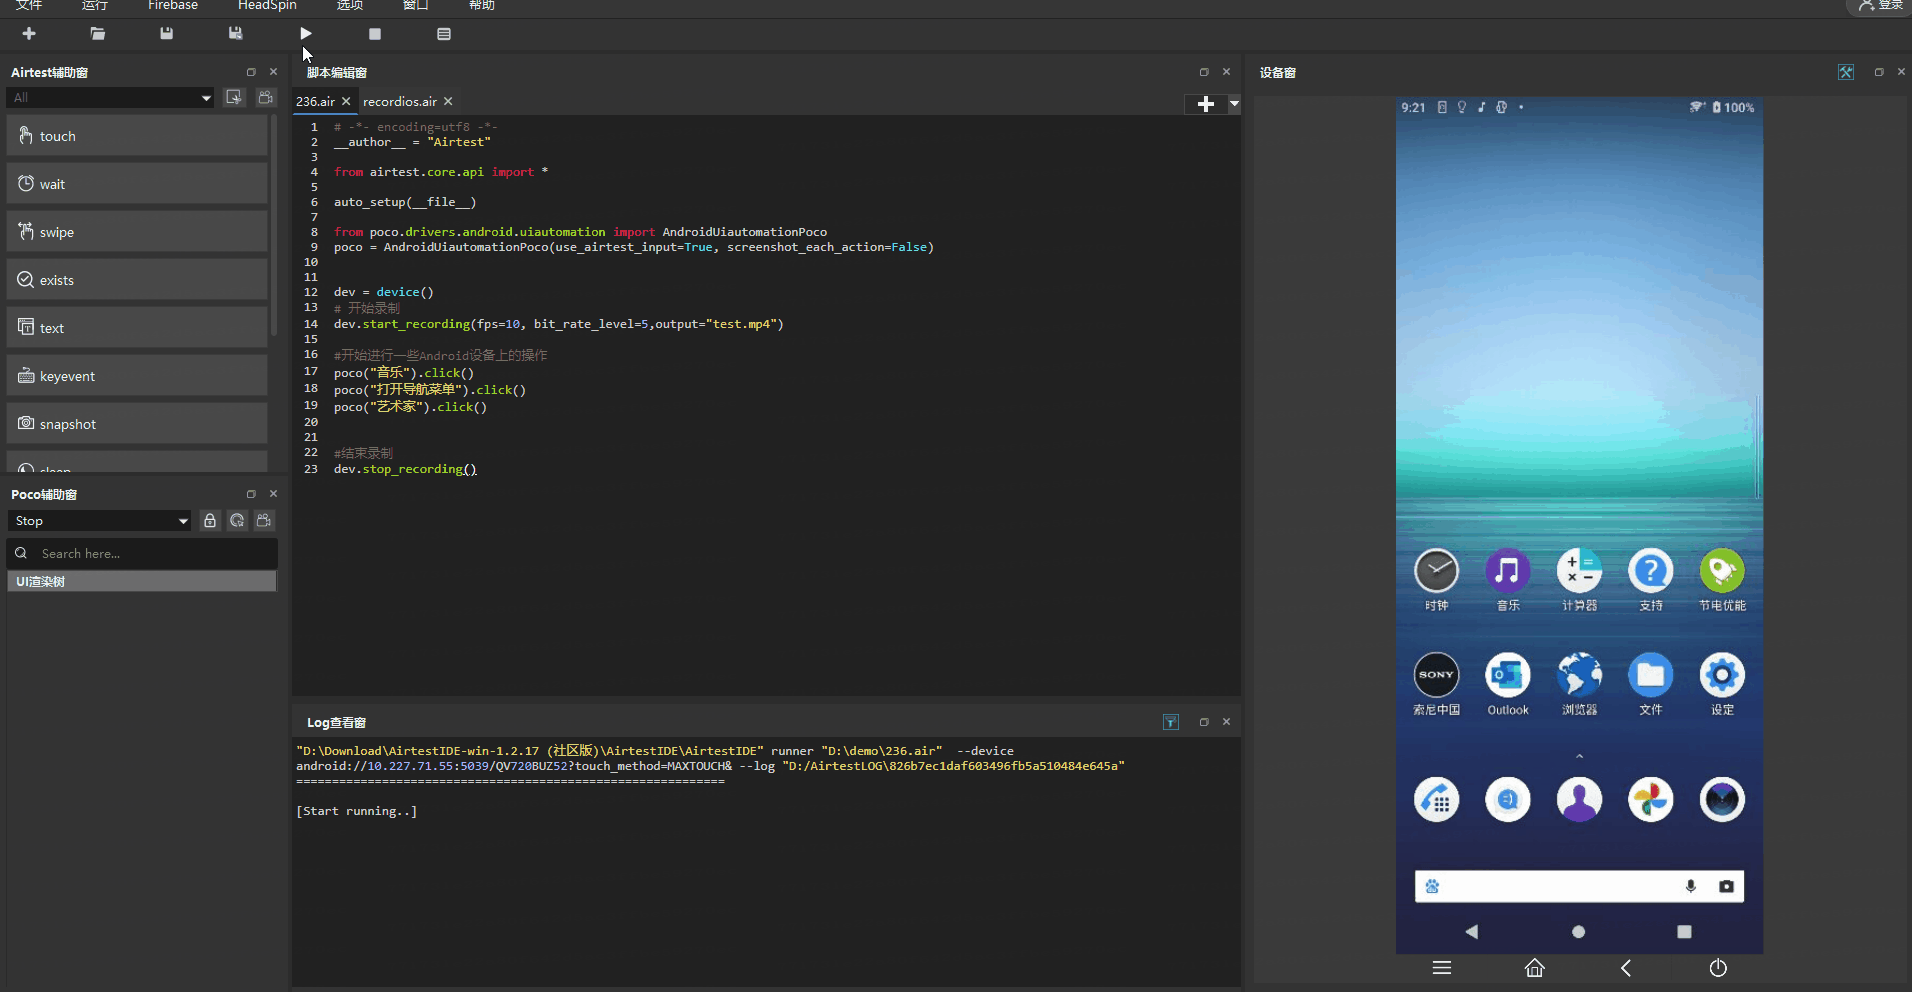The image size is (1912, 992).
Task: Create a new script file
Action: [x=28, y=33]
